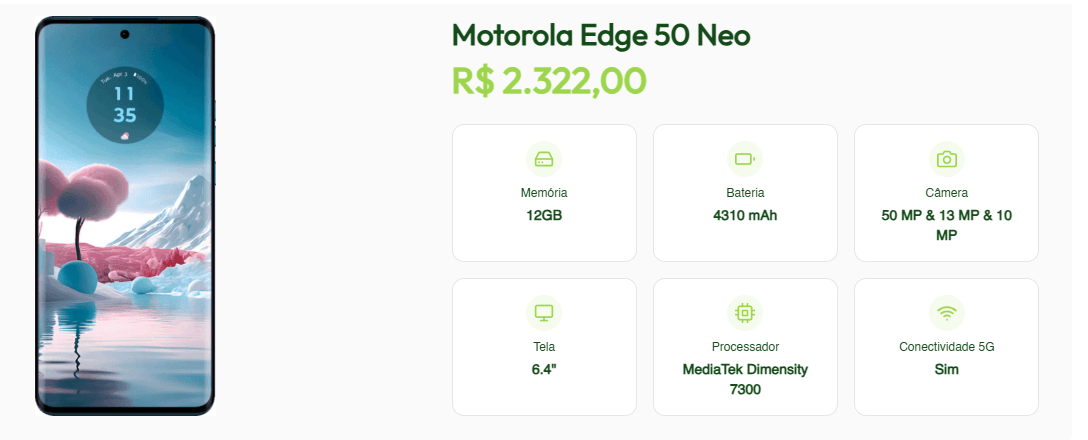Click the Sim 5G connectivity value

point(946,369)
